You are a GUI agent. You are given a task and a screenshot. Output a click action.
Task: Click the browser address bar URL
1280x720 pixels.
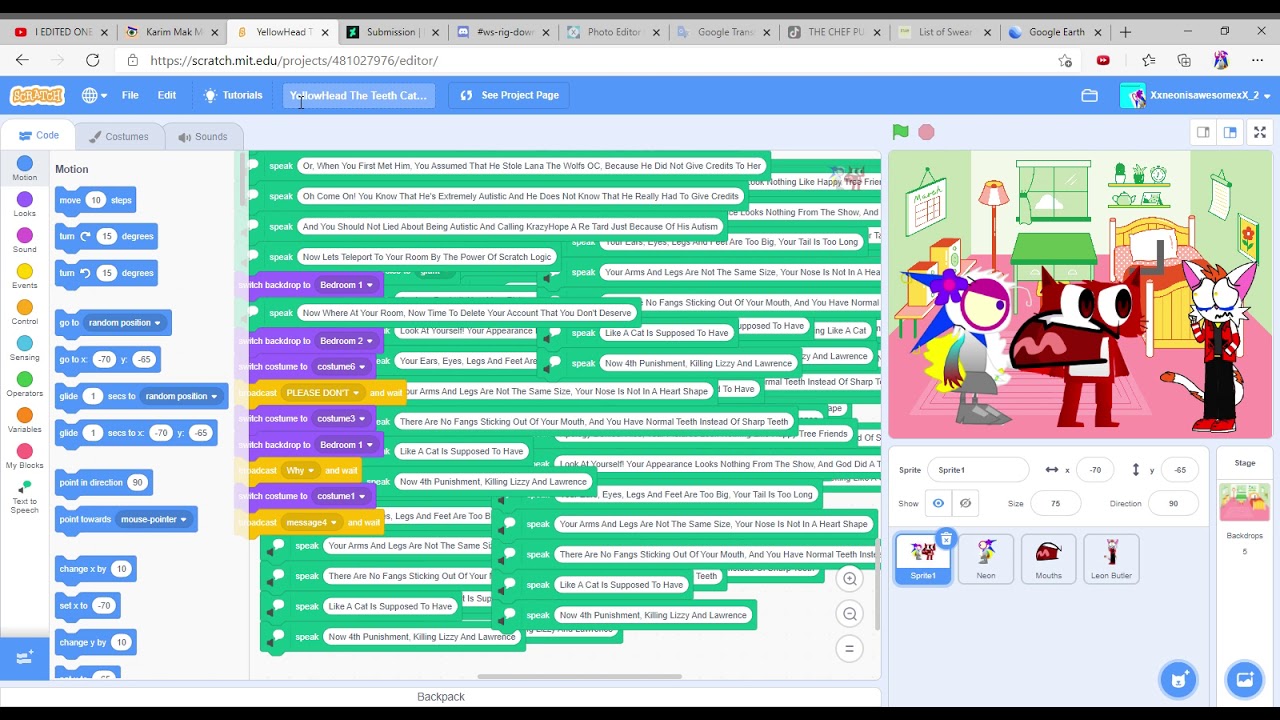(294, 60)
